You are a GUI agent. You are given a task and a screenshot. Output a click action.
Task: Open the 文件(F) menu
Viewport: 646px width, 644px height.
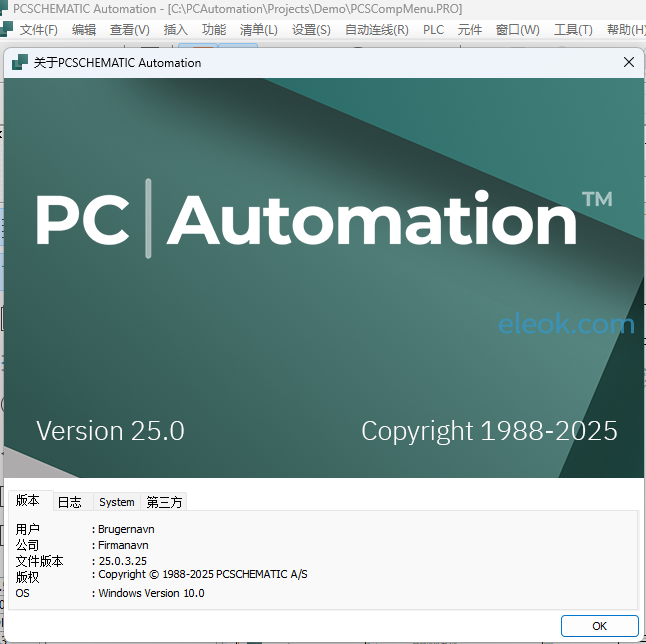pos(38,30)
